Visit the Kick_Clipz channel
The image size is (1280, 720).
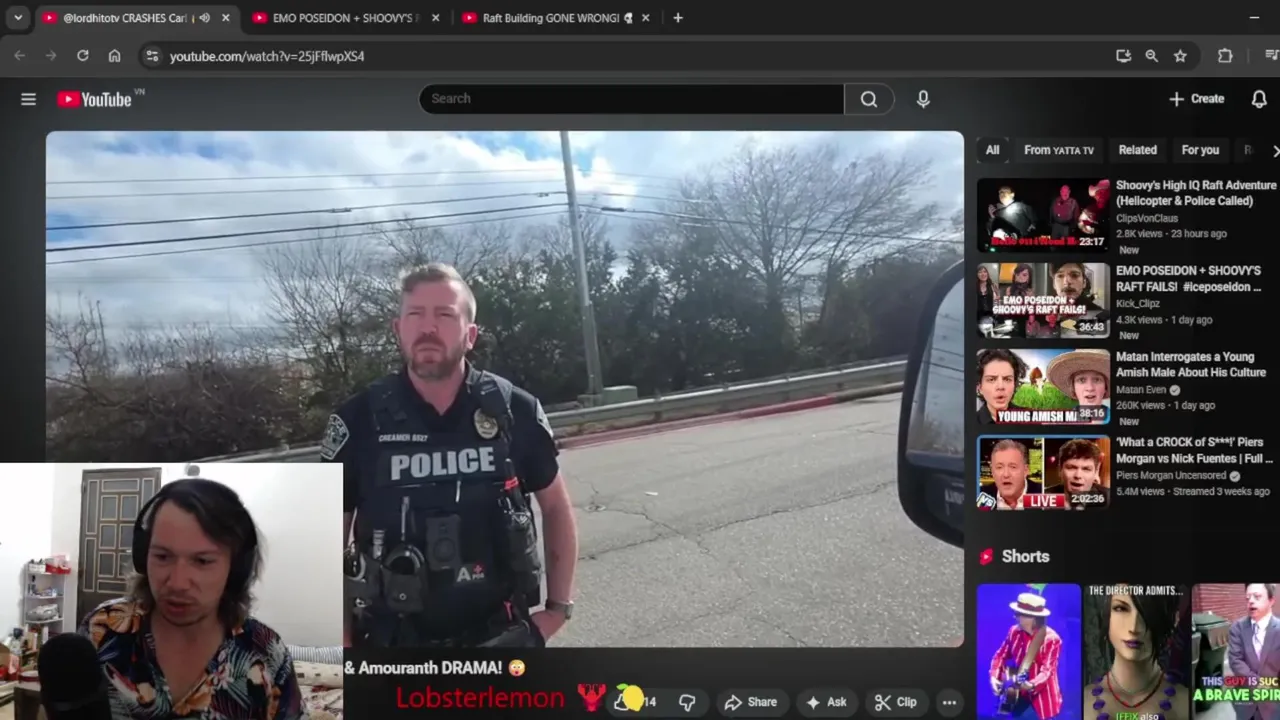click(x=1138, y=303)
